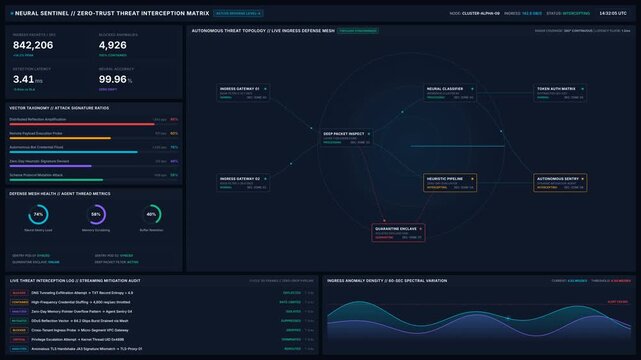Click amber status dot on Heuristic Pipeline node

tap(472, 179)
